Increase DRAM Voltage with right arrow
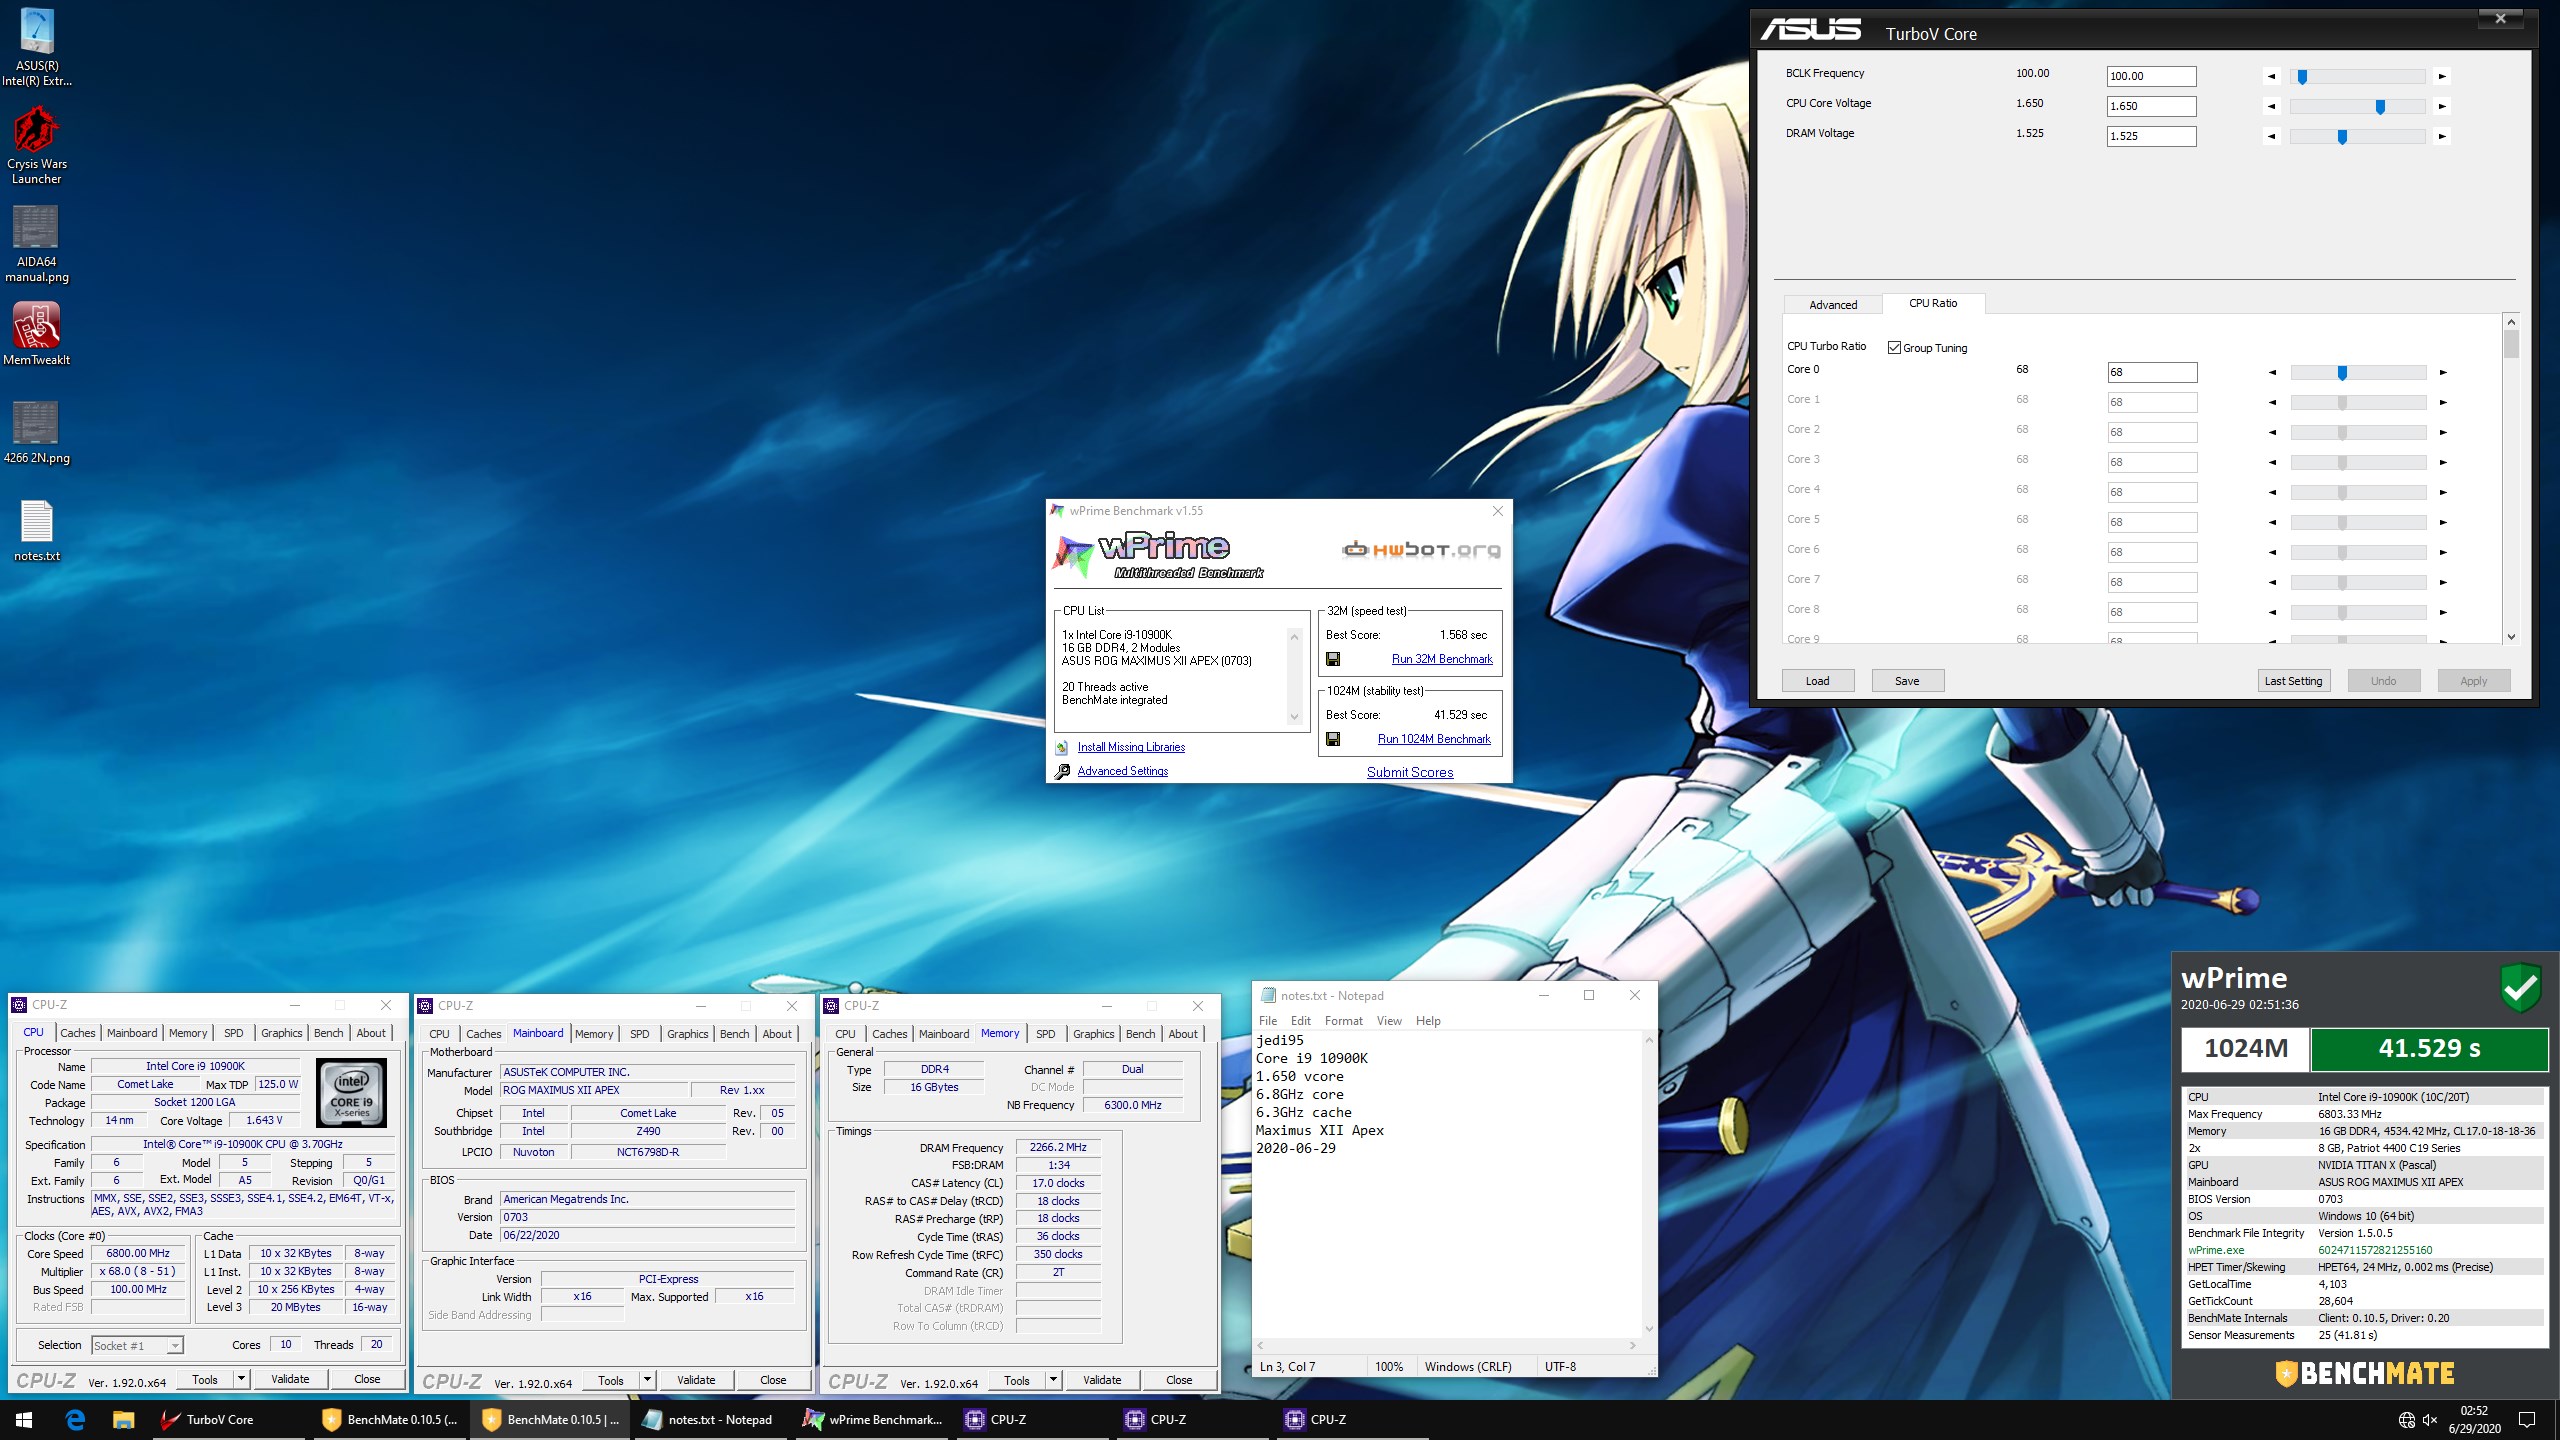This screenshot has height=1440, width=2560. [2443, 136]
